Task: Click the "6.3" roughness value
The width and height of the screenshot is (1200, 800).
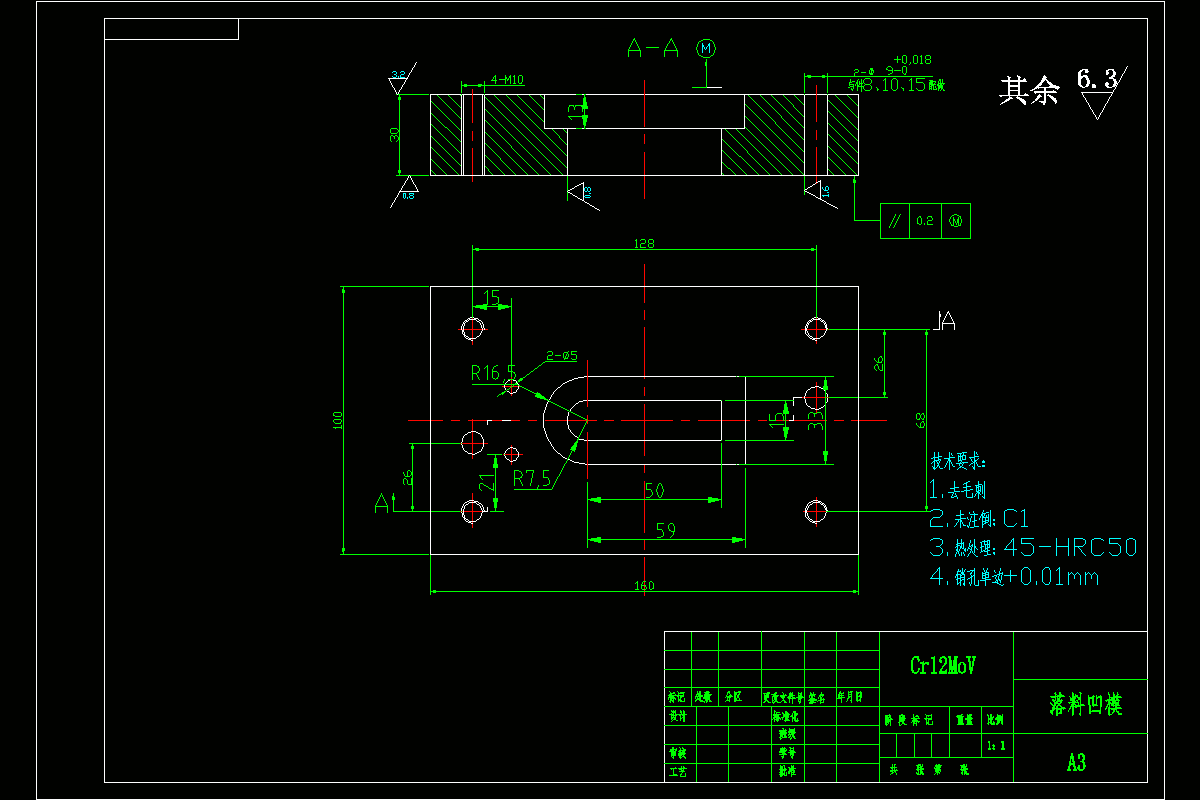Action: 1096,78
